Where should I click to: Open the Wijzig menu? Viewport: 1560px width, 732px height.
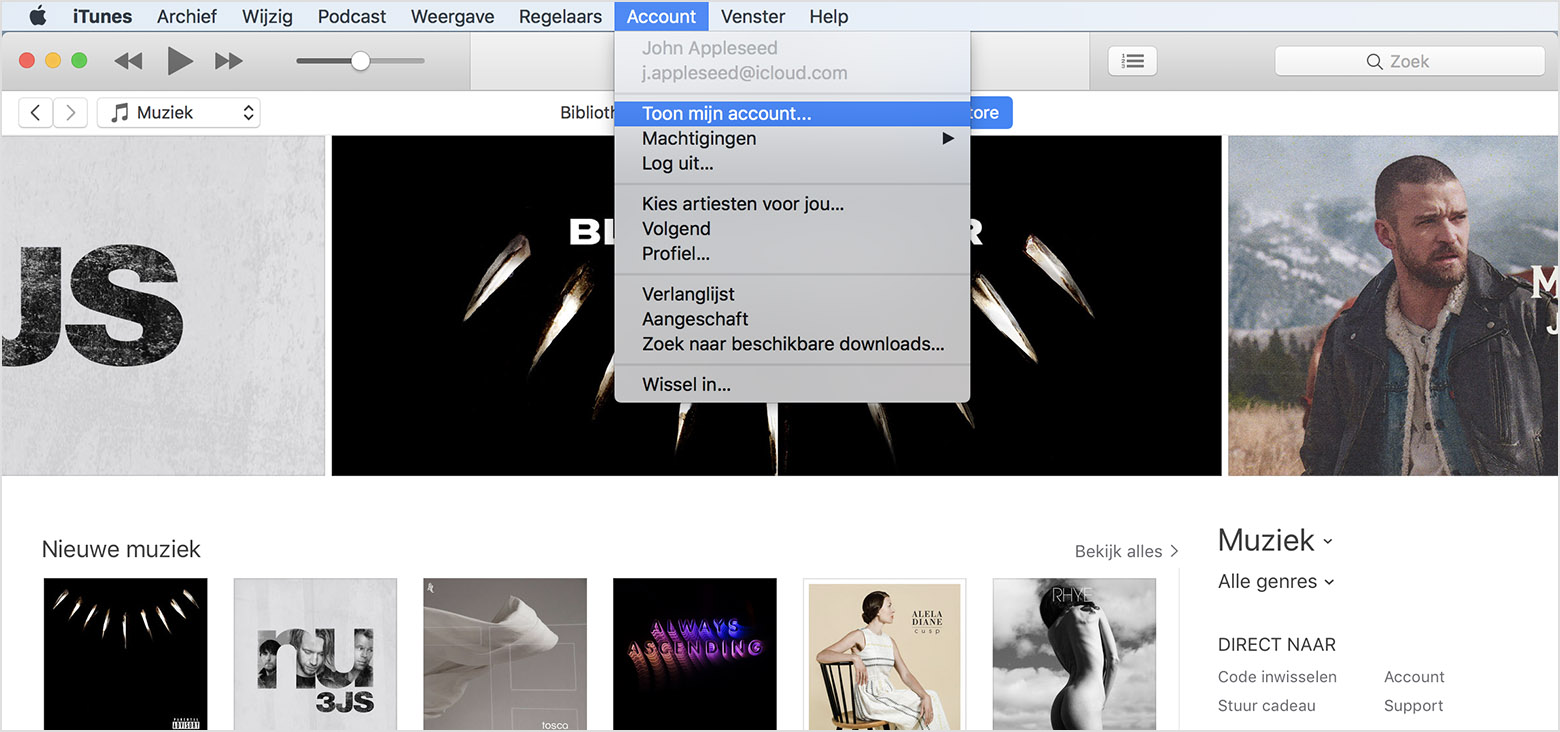coord(267,16)
